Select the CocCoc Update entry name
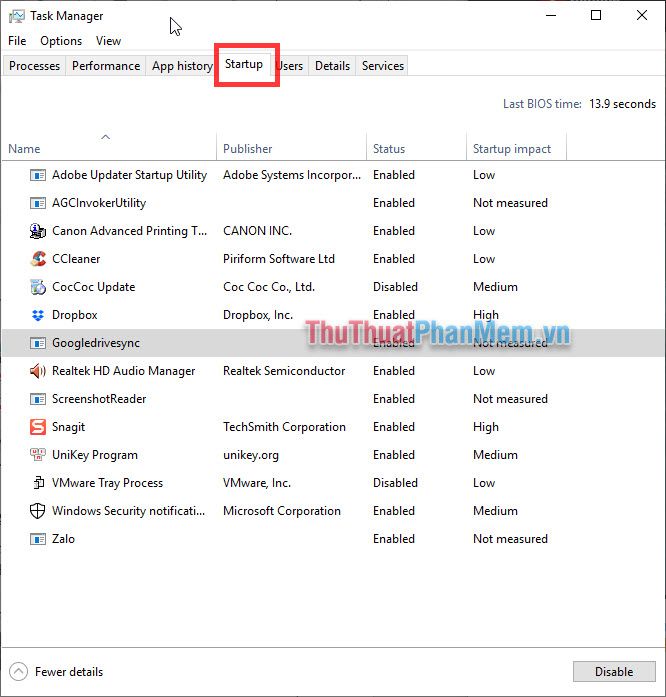Viewport: 666px width, 697px height. [x=93, y=287]
